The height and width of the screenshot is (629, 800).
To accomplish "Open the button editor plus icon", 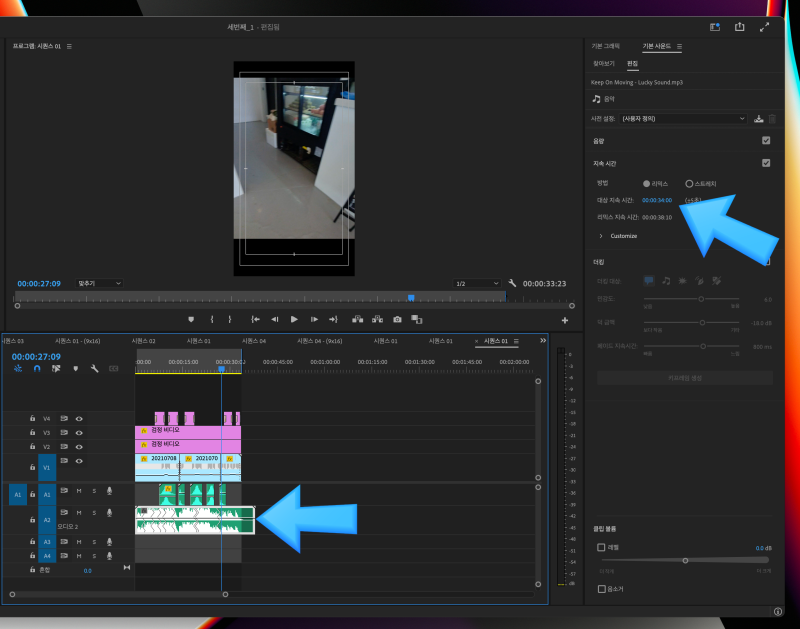I will coord(565,320).
